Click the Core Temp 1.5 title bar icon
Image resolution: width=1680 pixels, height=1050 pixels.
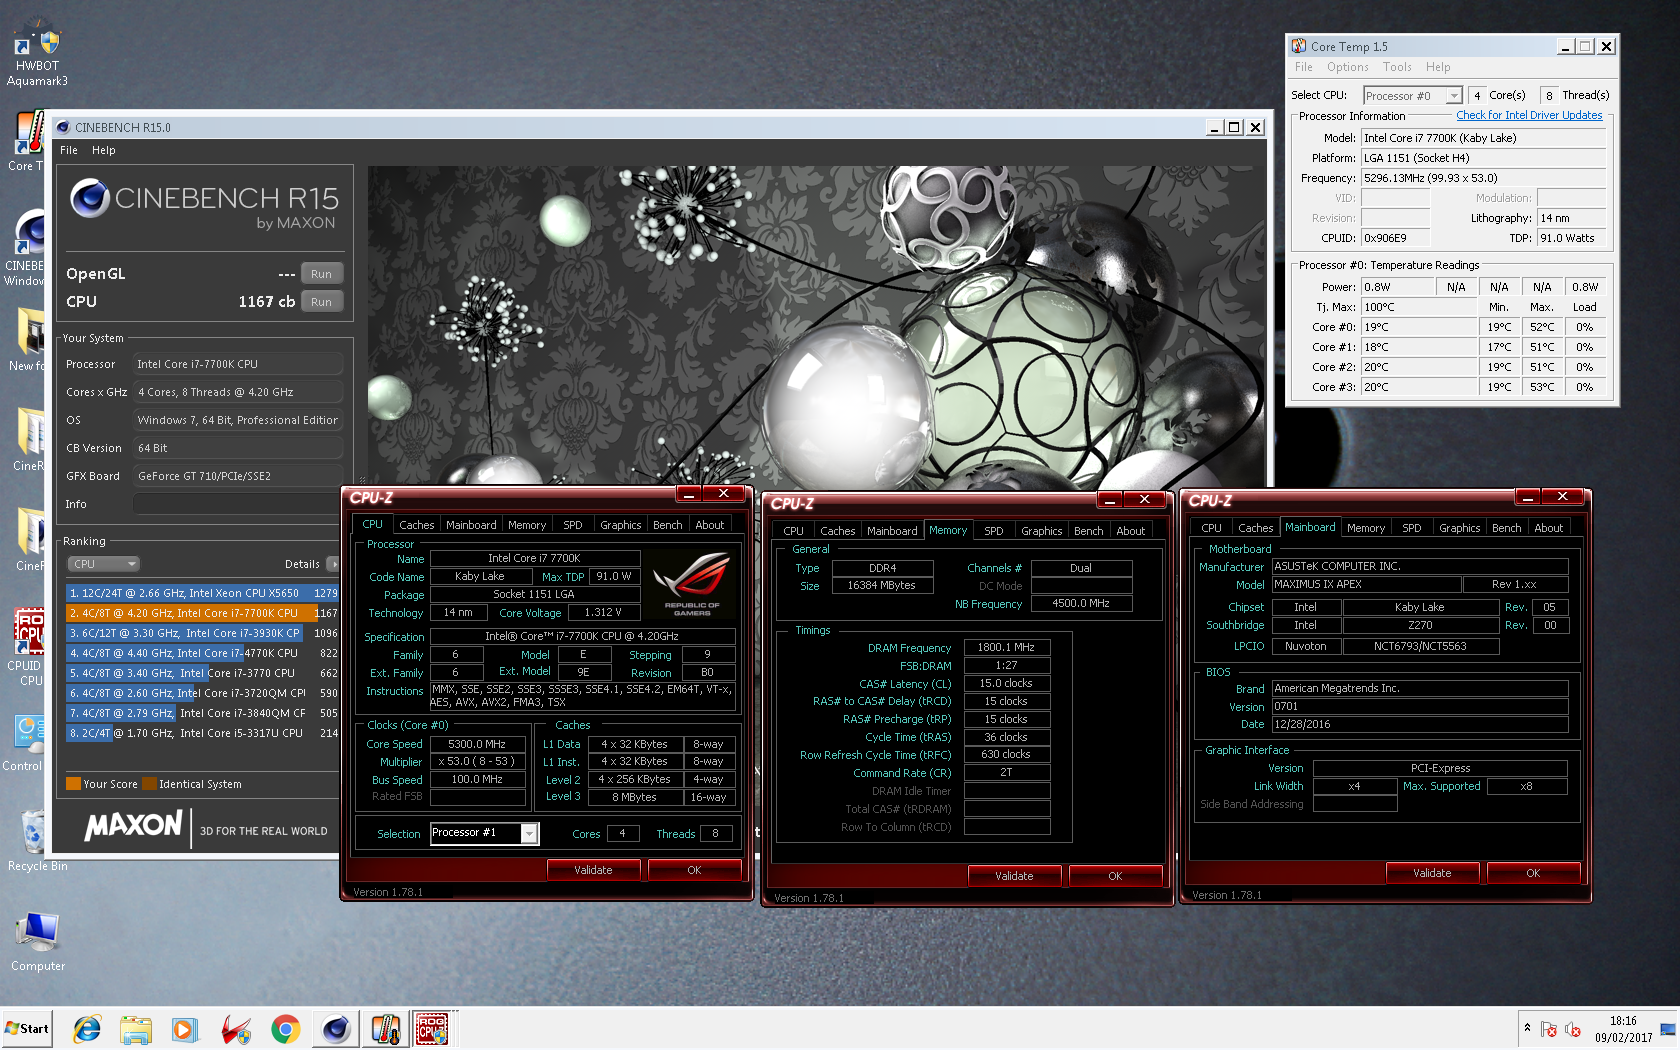click(x=1299, y=46)
